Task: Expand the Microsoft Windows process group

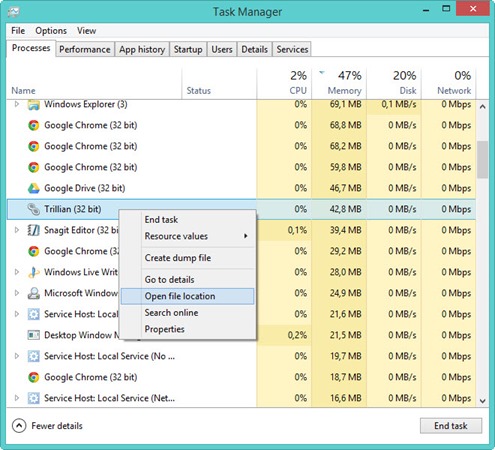Action: 17,293
